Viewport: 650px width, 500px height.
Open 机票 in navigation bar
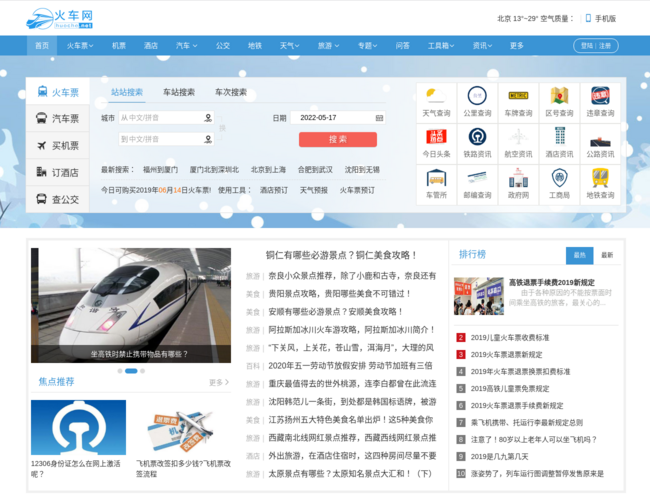tap(119, 46)
